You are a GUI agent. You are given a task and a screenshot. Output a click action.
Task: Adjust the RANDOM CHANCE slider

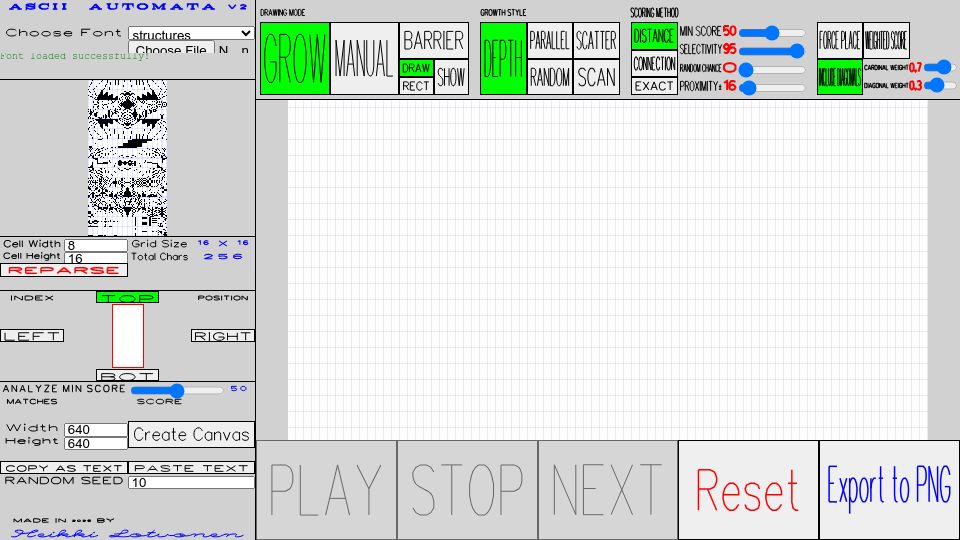[773, 69]
